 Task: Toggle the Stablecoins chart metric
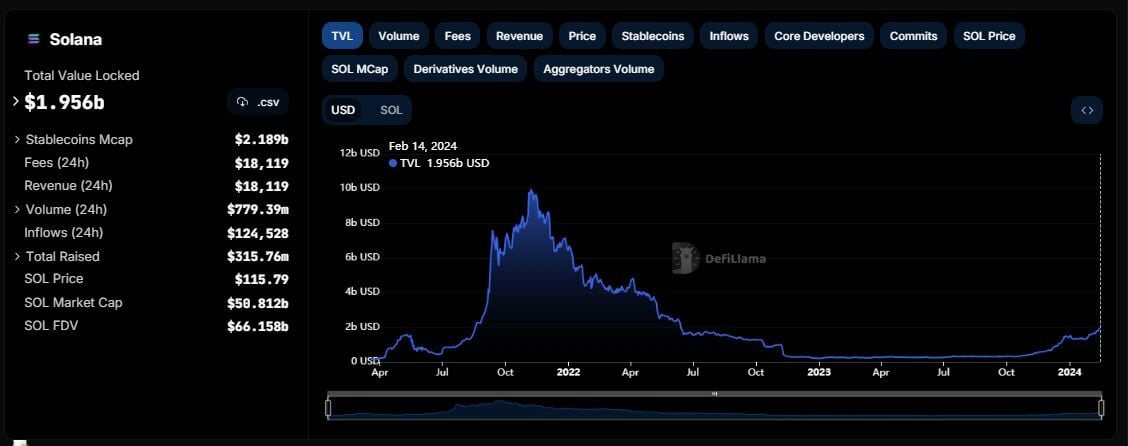tap(652, 36)
